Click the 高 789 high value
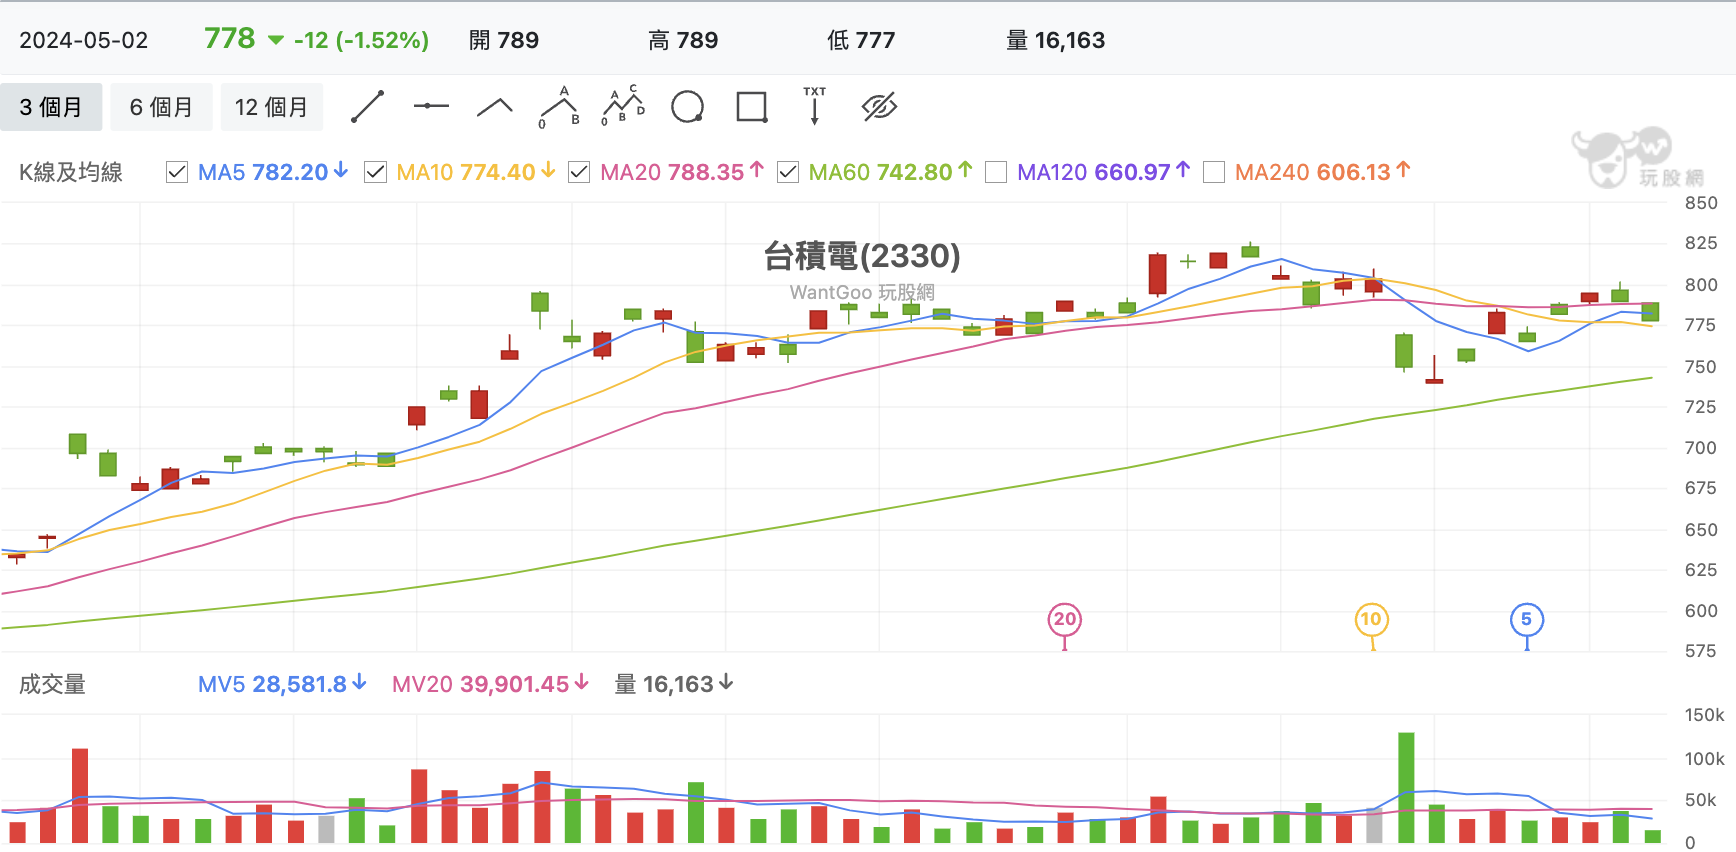The width and height of the screenshot is (1736, 852). 683,40
